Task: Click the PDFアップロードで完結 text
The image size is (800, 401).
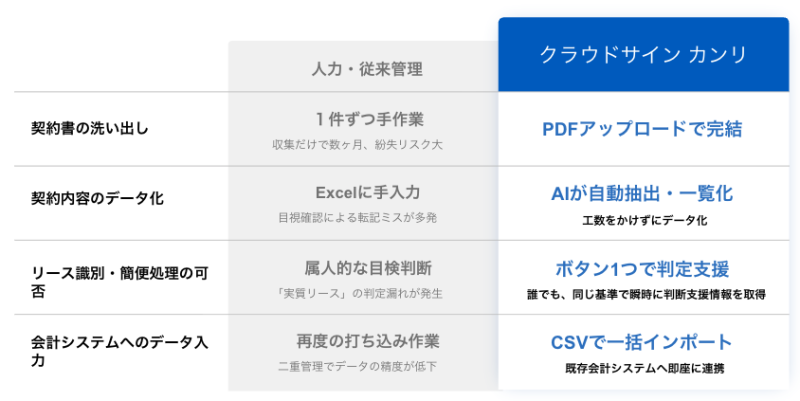Action: pyautogui.click(x=642, y=129)
